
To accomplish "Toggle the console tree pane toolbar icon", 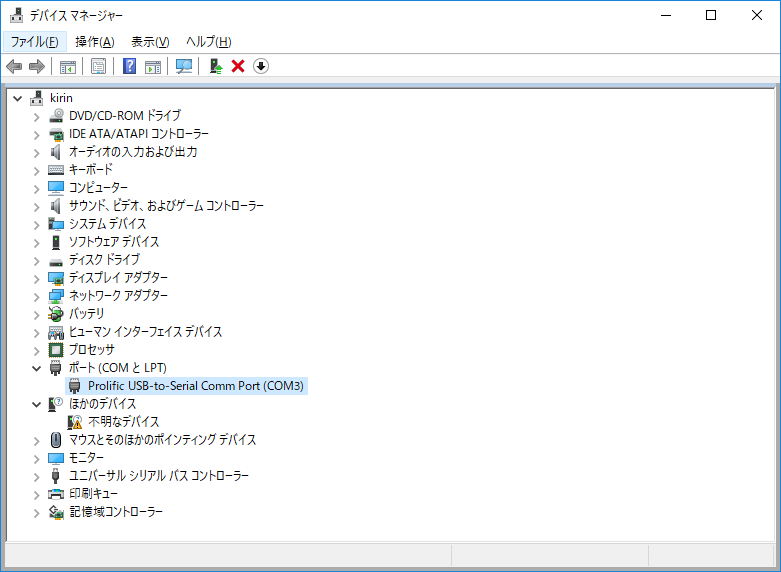I will point(68,66).
